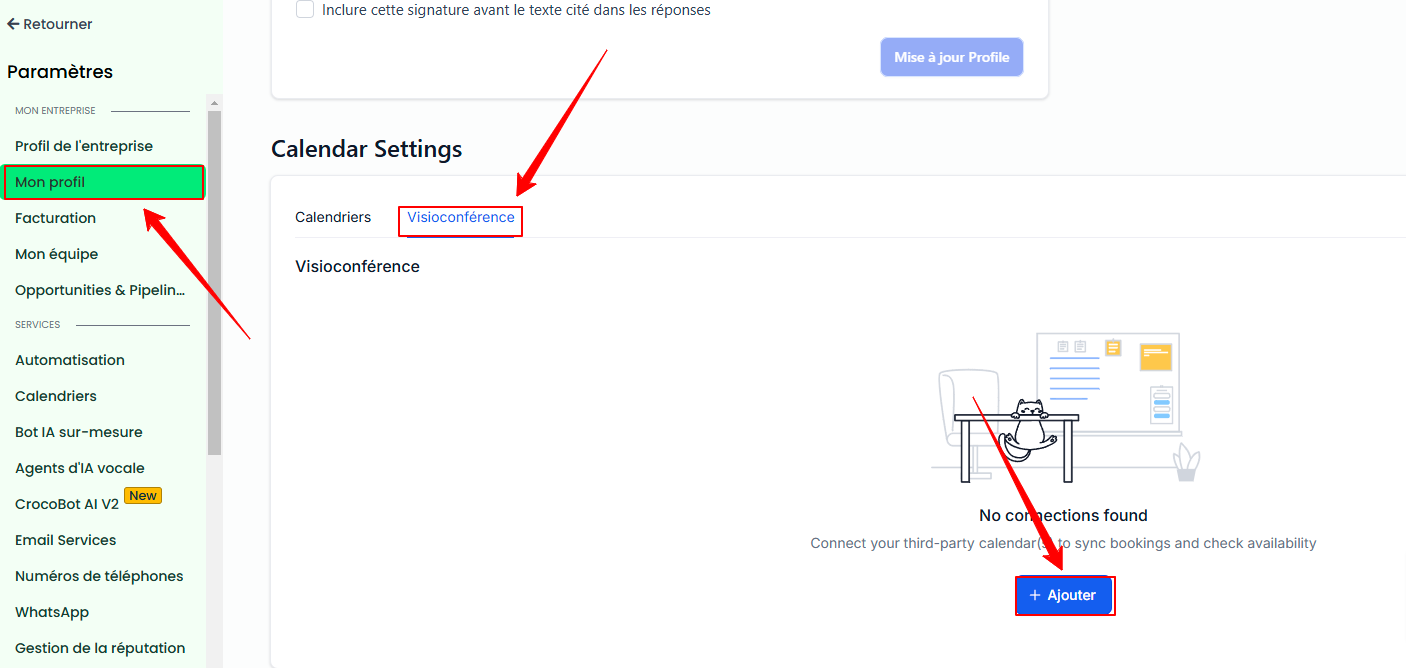This screenshot has width=1406, height=668.
Task: Switch to the Calendriers tab
Action: point(333,217)
